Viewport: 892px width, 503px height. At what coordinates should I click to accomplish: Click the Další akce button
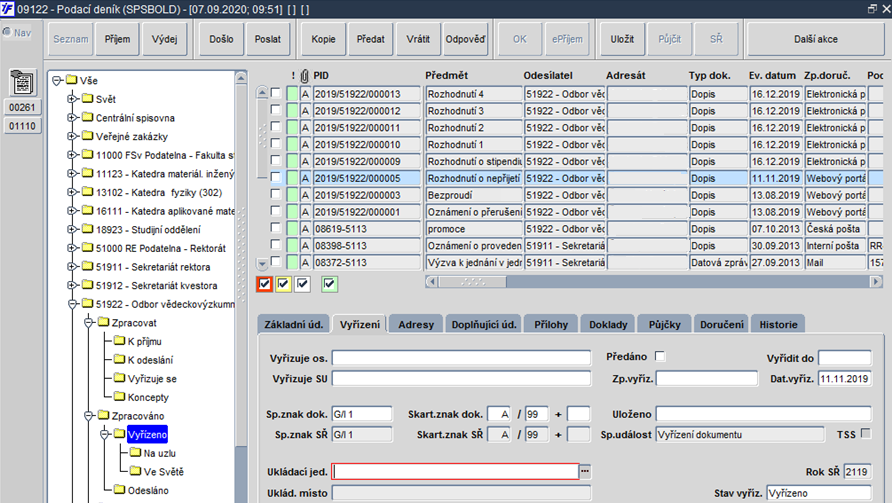tap(816, 39)
